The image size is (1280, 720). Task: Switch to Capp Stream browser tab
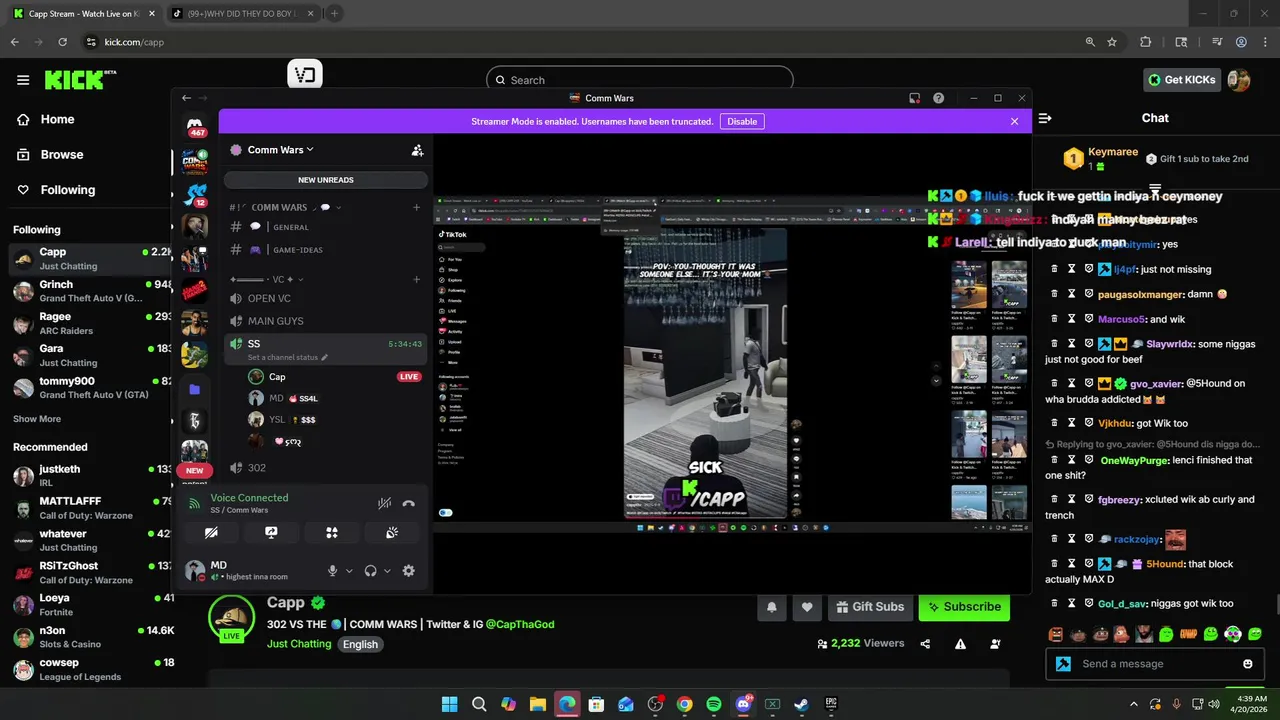tap(83, 14)
